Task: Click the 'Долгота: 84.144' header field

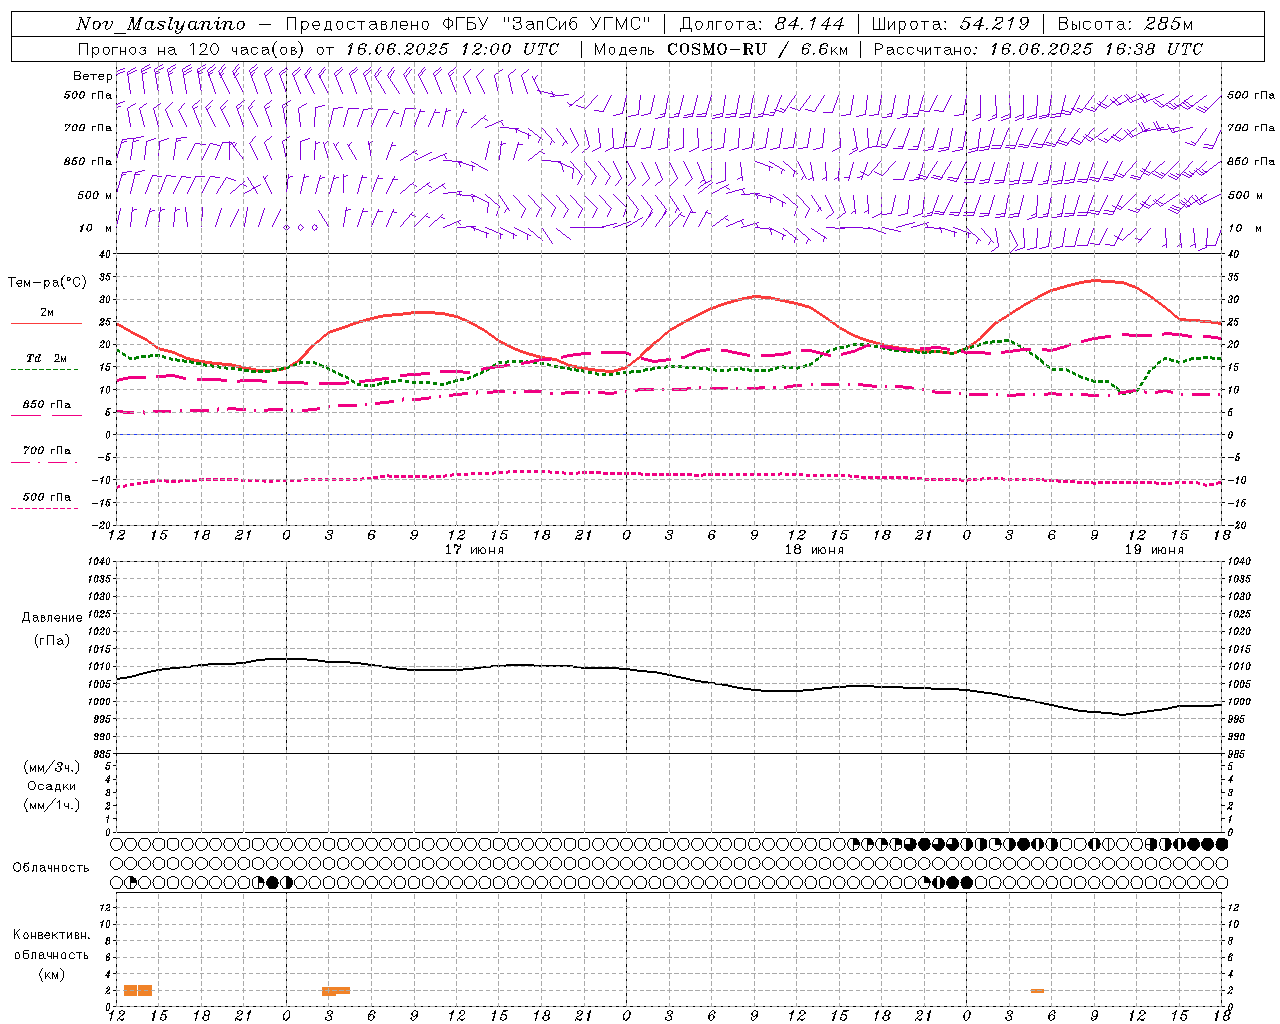Action: coord(762,24)
